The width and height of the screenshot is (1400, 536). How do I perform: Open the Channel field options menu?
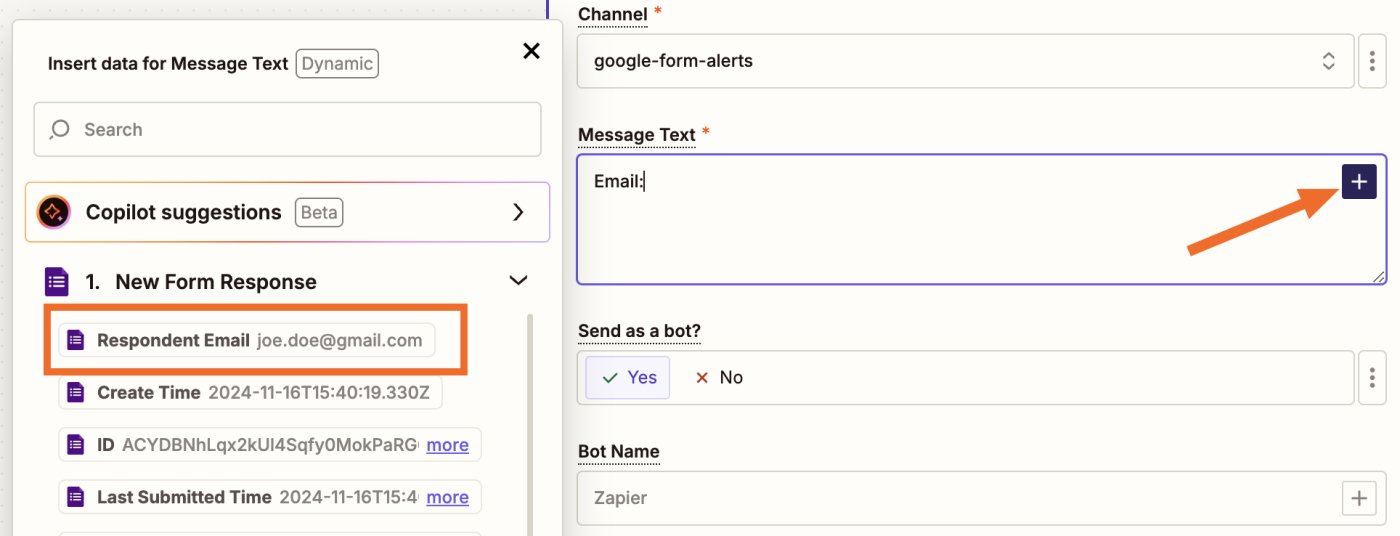coord(1372,61)
